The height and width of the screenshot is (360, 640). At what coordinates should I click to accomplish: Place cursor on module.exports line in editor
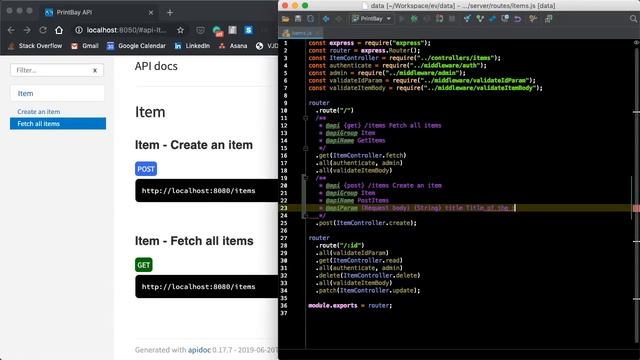click(x=350, y=305)
